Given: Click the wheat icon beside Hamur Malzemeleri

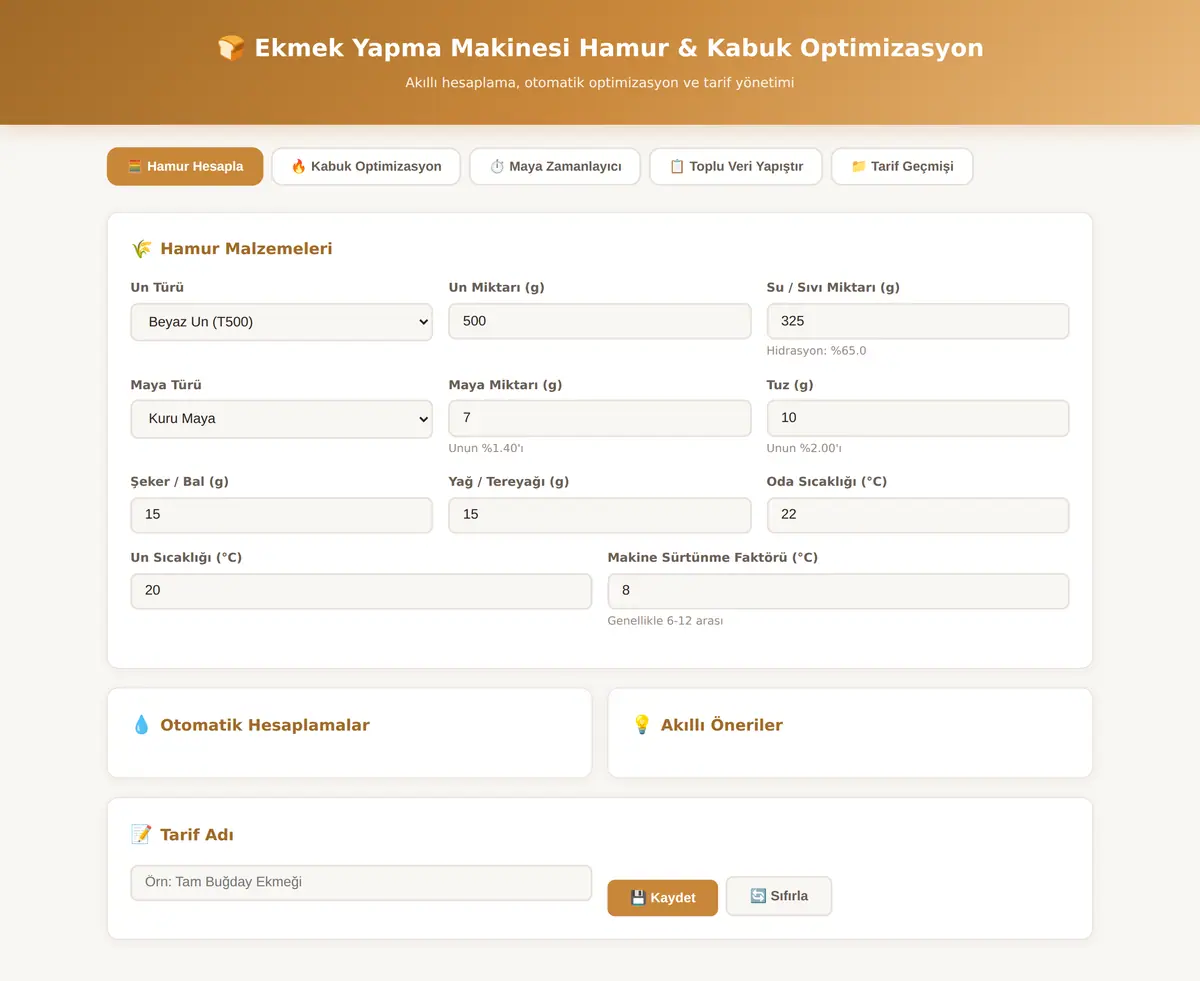Looking at the screenshot, I should point(141,249).
